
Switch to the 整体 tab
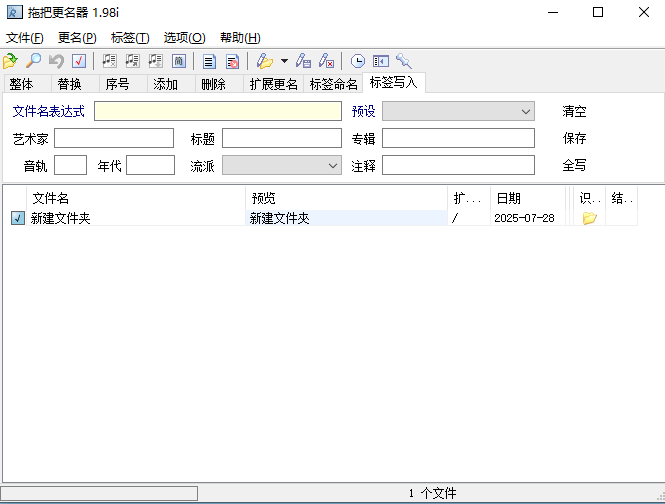27,84
